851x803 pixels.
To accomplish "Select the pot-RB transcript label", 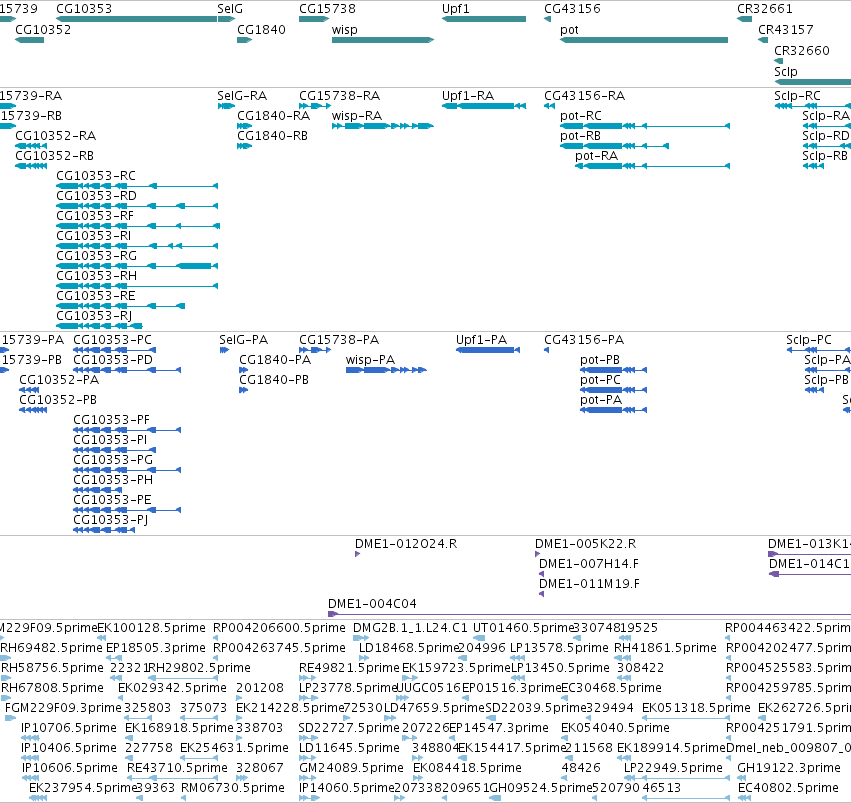I will (580, 136).
